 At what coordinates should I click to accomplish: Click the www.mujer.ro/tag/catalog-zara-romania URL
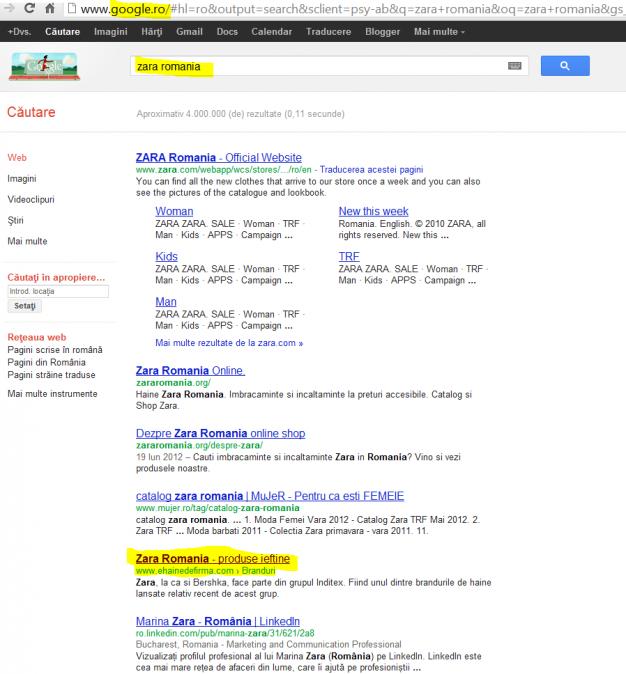pos(218,508)
